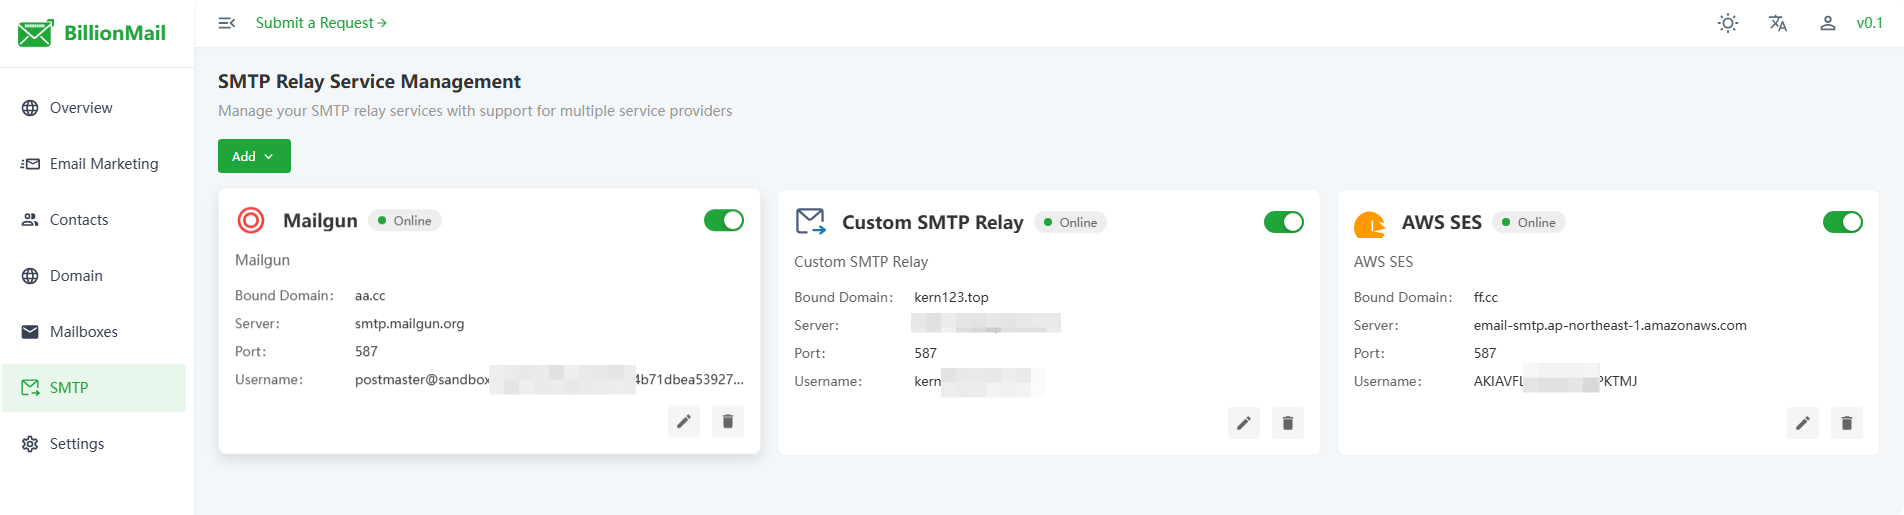Open the language translation icon
1904x515 pixels.
click(x=1777, y=23)
